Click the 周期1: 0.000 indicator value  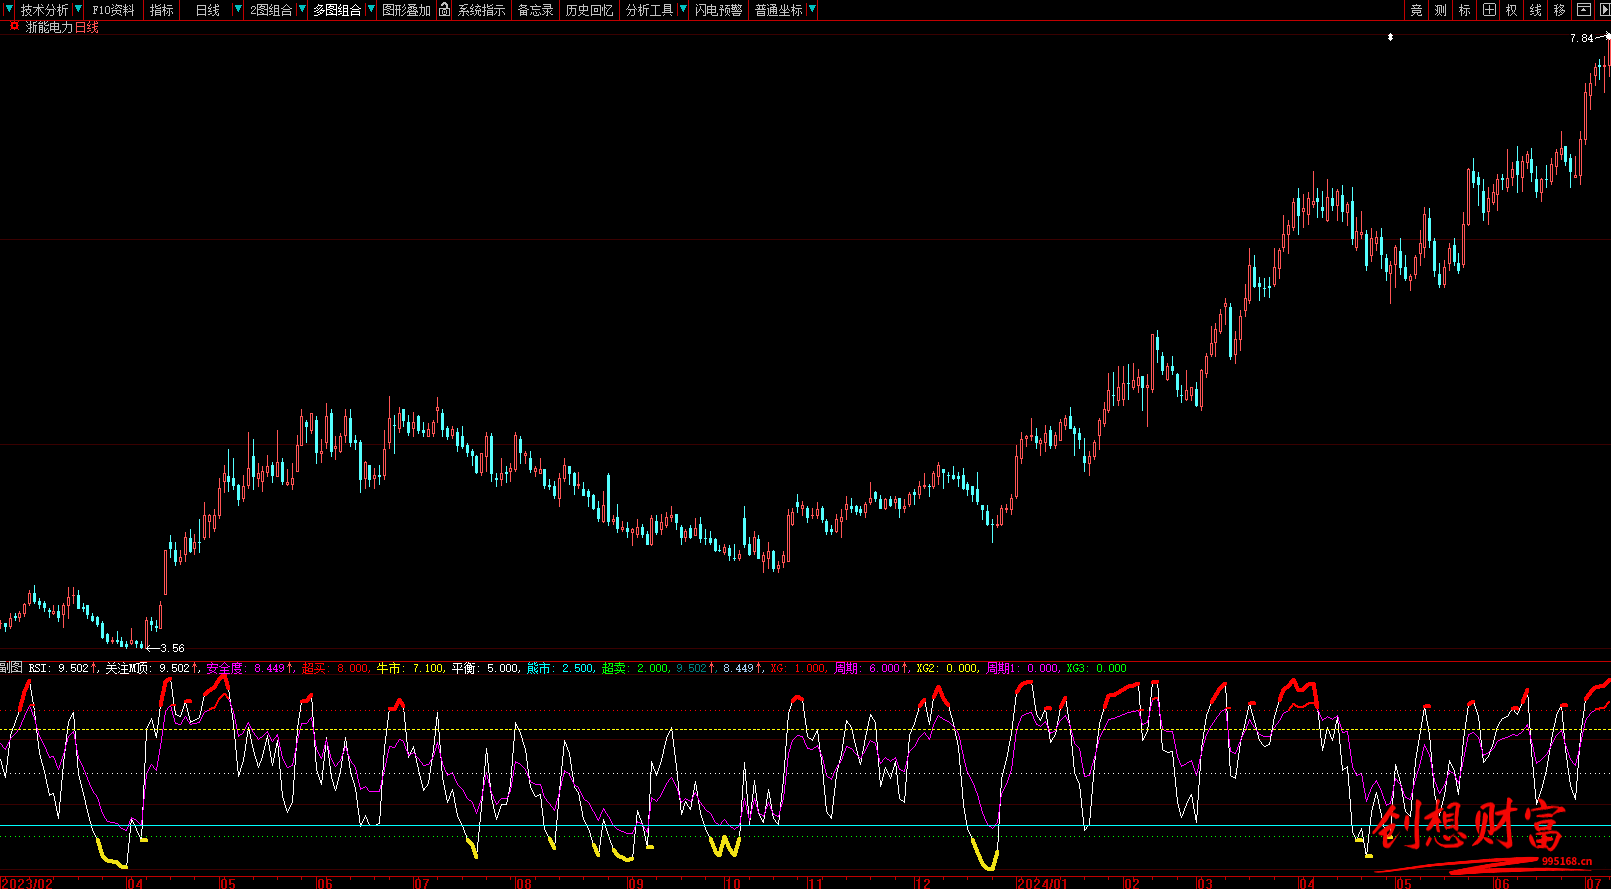point(1022,668)
